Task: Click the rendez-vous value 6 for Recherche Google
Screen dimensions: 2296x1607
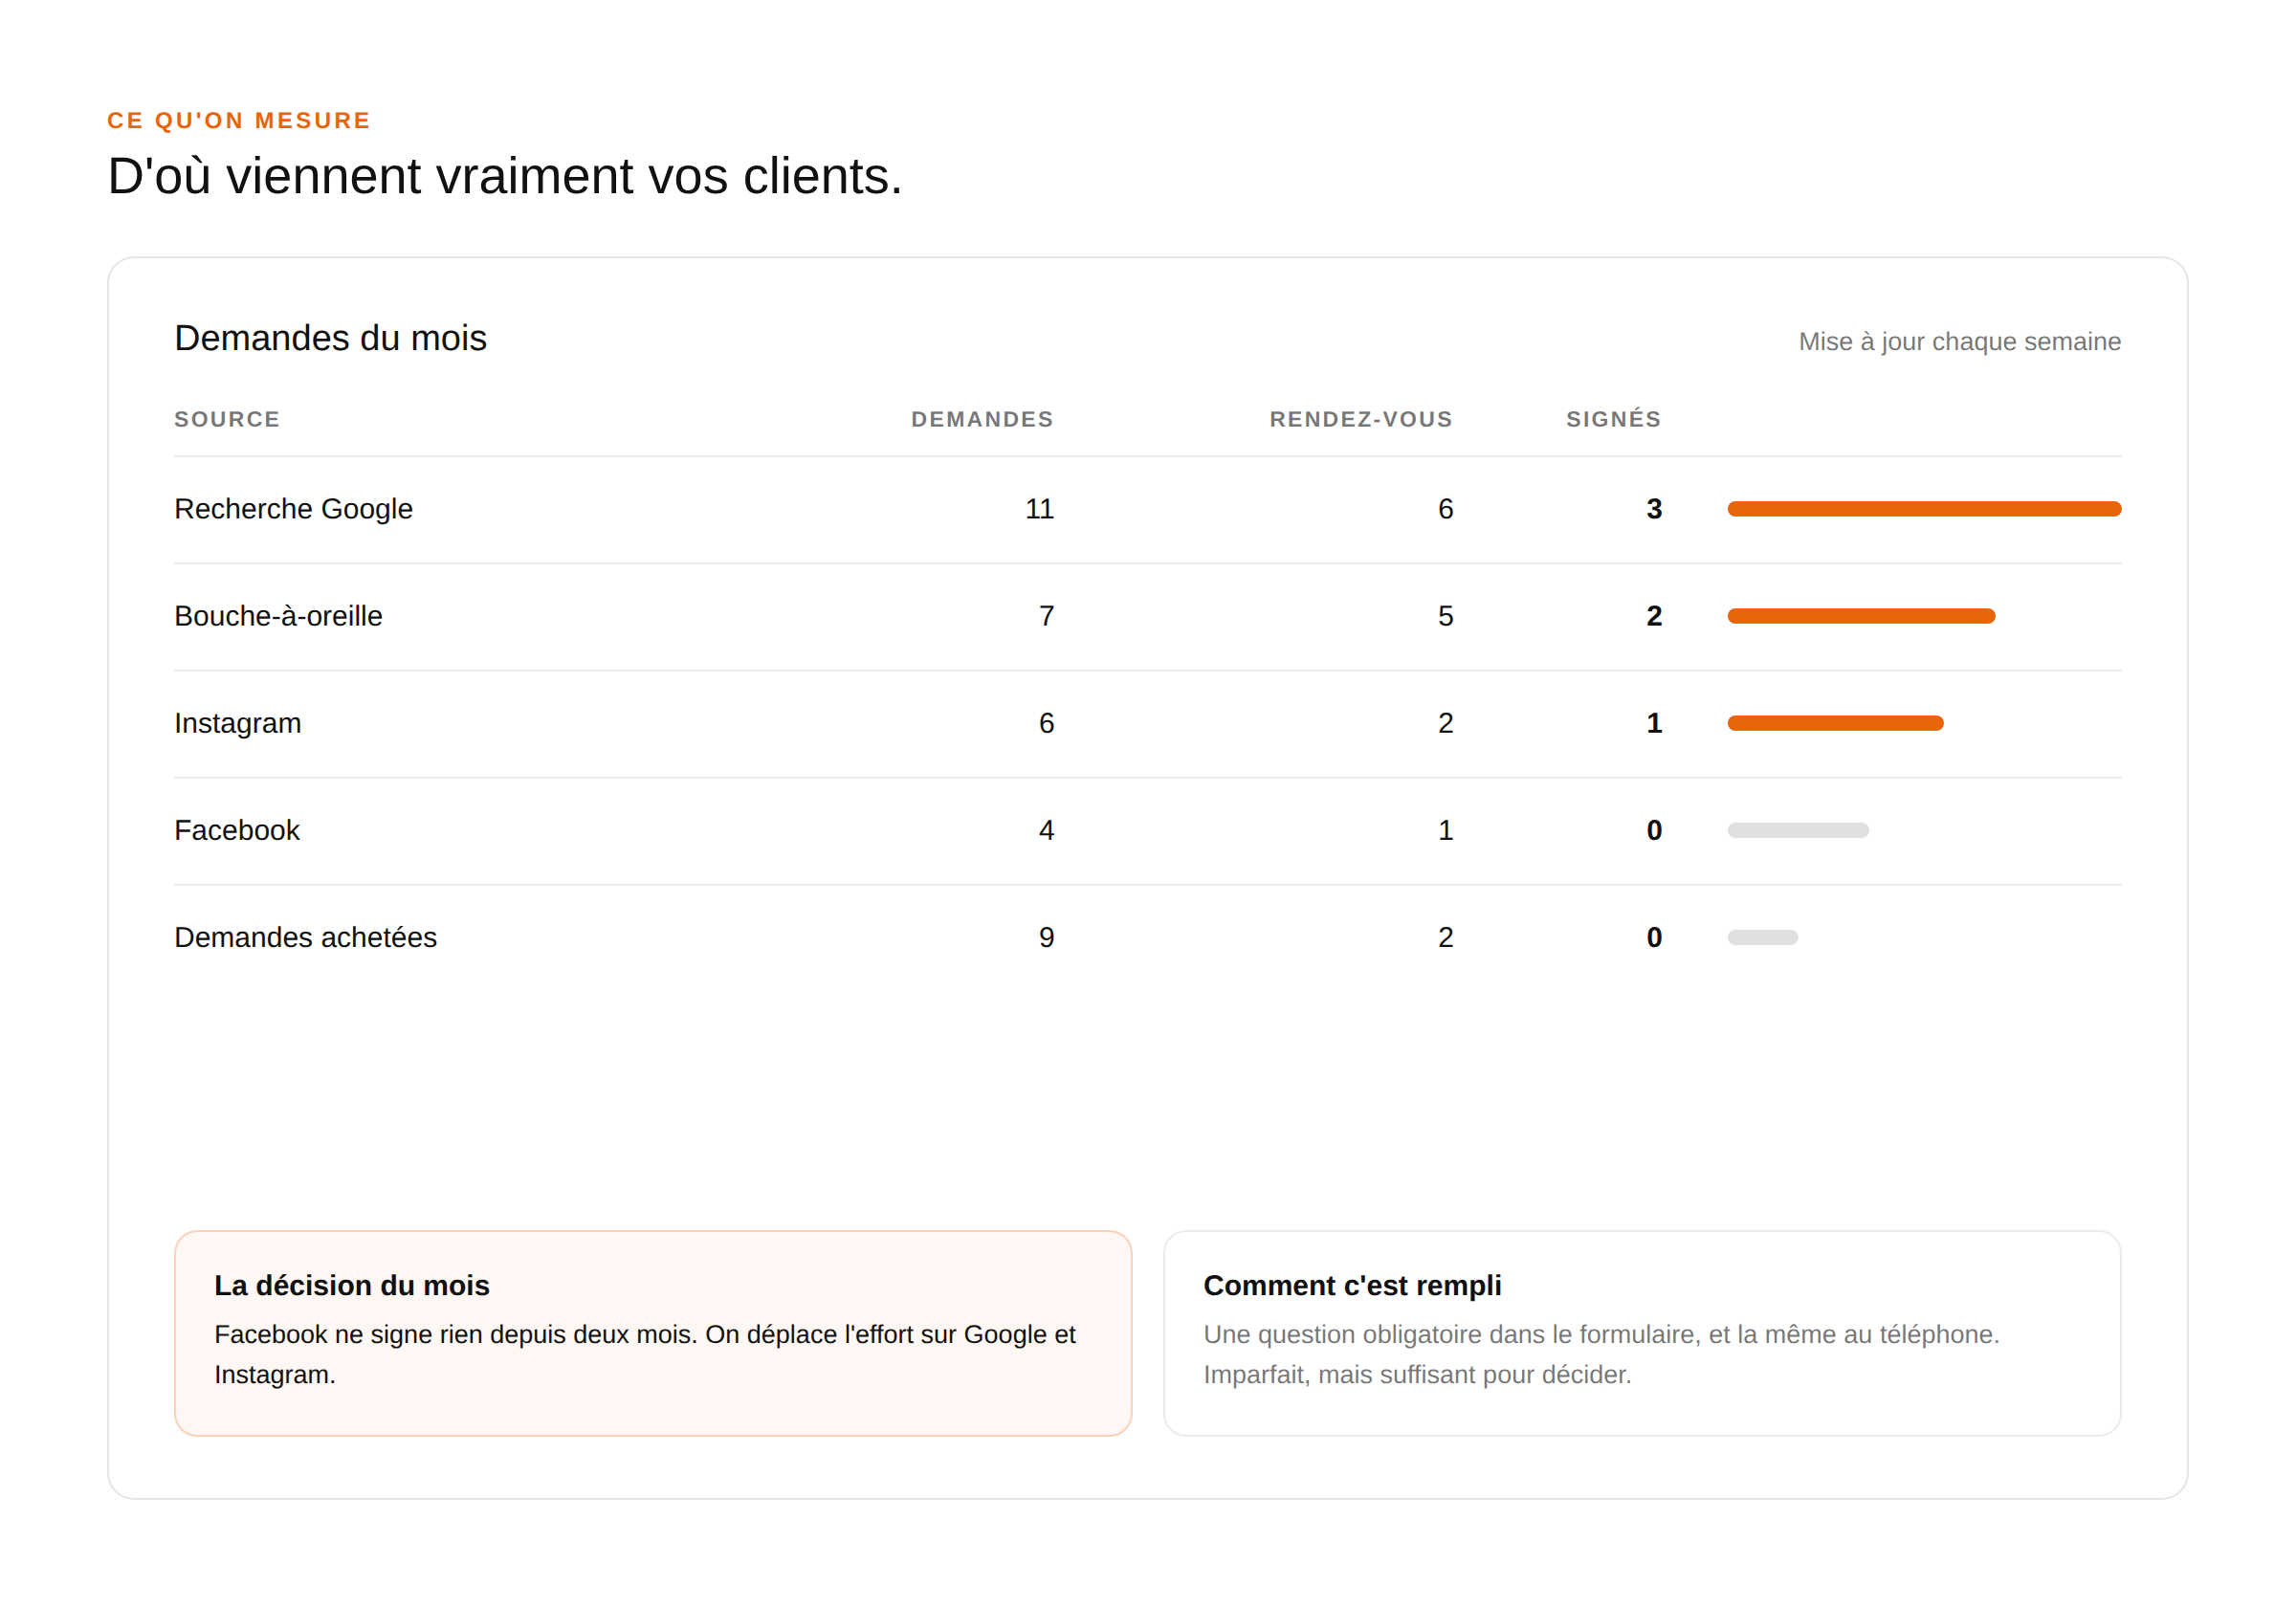Action: 1446,509
